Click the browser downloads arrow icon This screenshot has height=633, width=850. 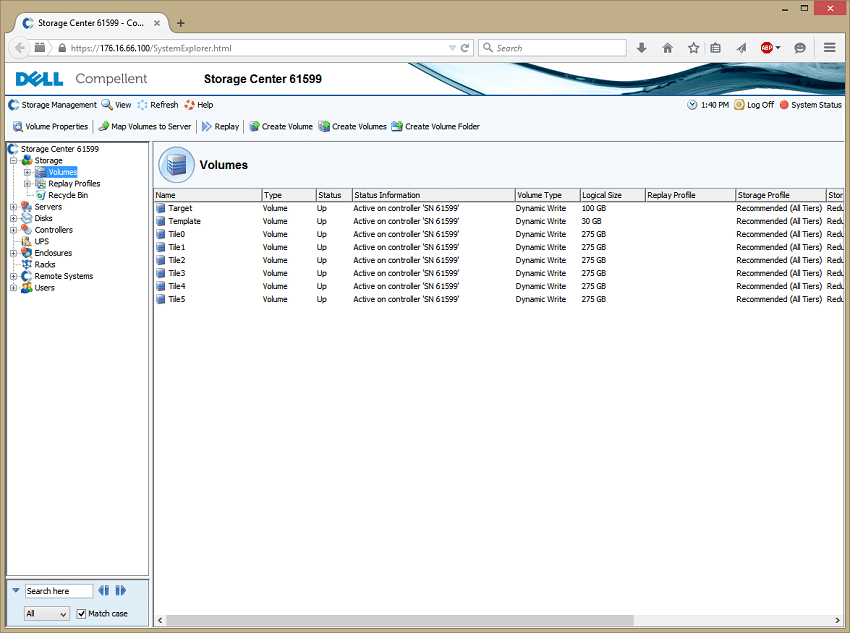click(x=641, y=48)
